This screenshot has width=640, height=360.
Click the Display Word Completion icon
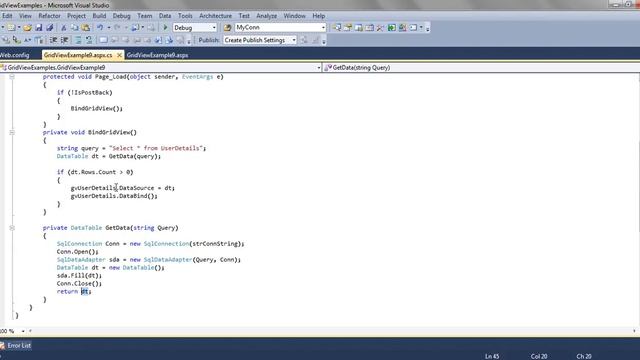click(x=39, y=40)
